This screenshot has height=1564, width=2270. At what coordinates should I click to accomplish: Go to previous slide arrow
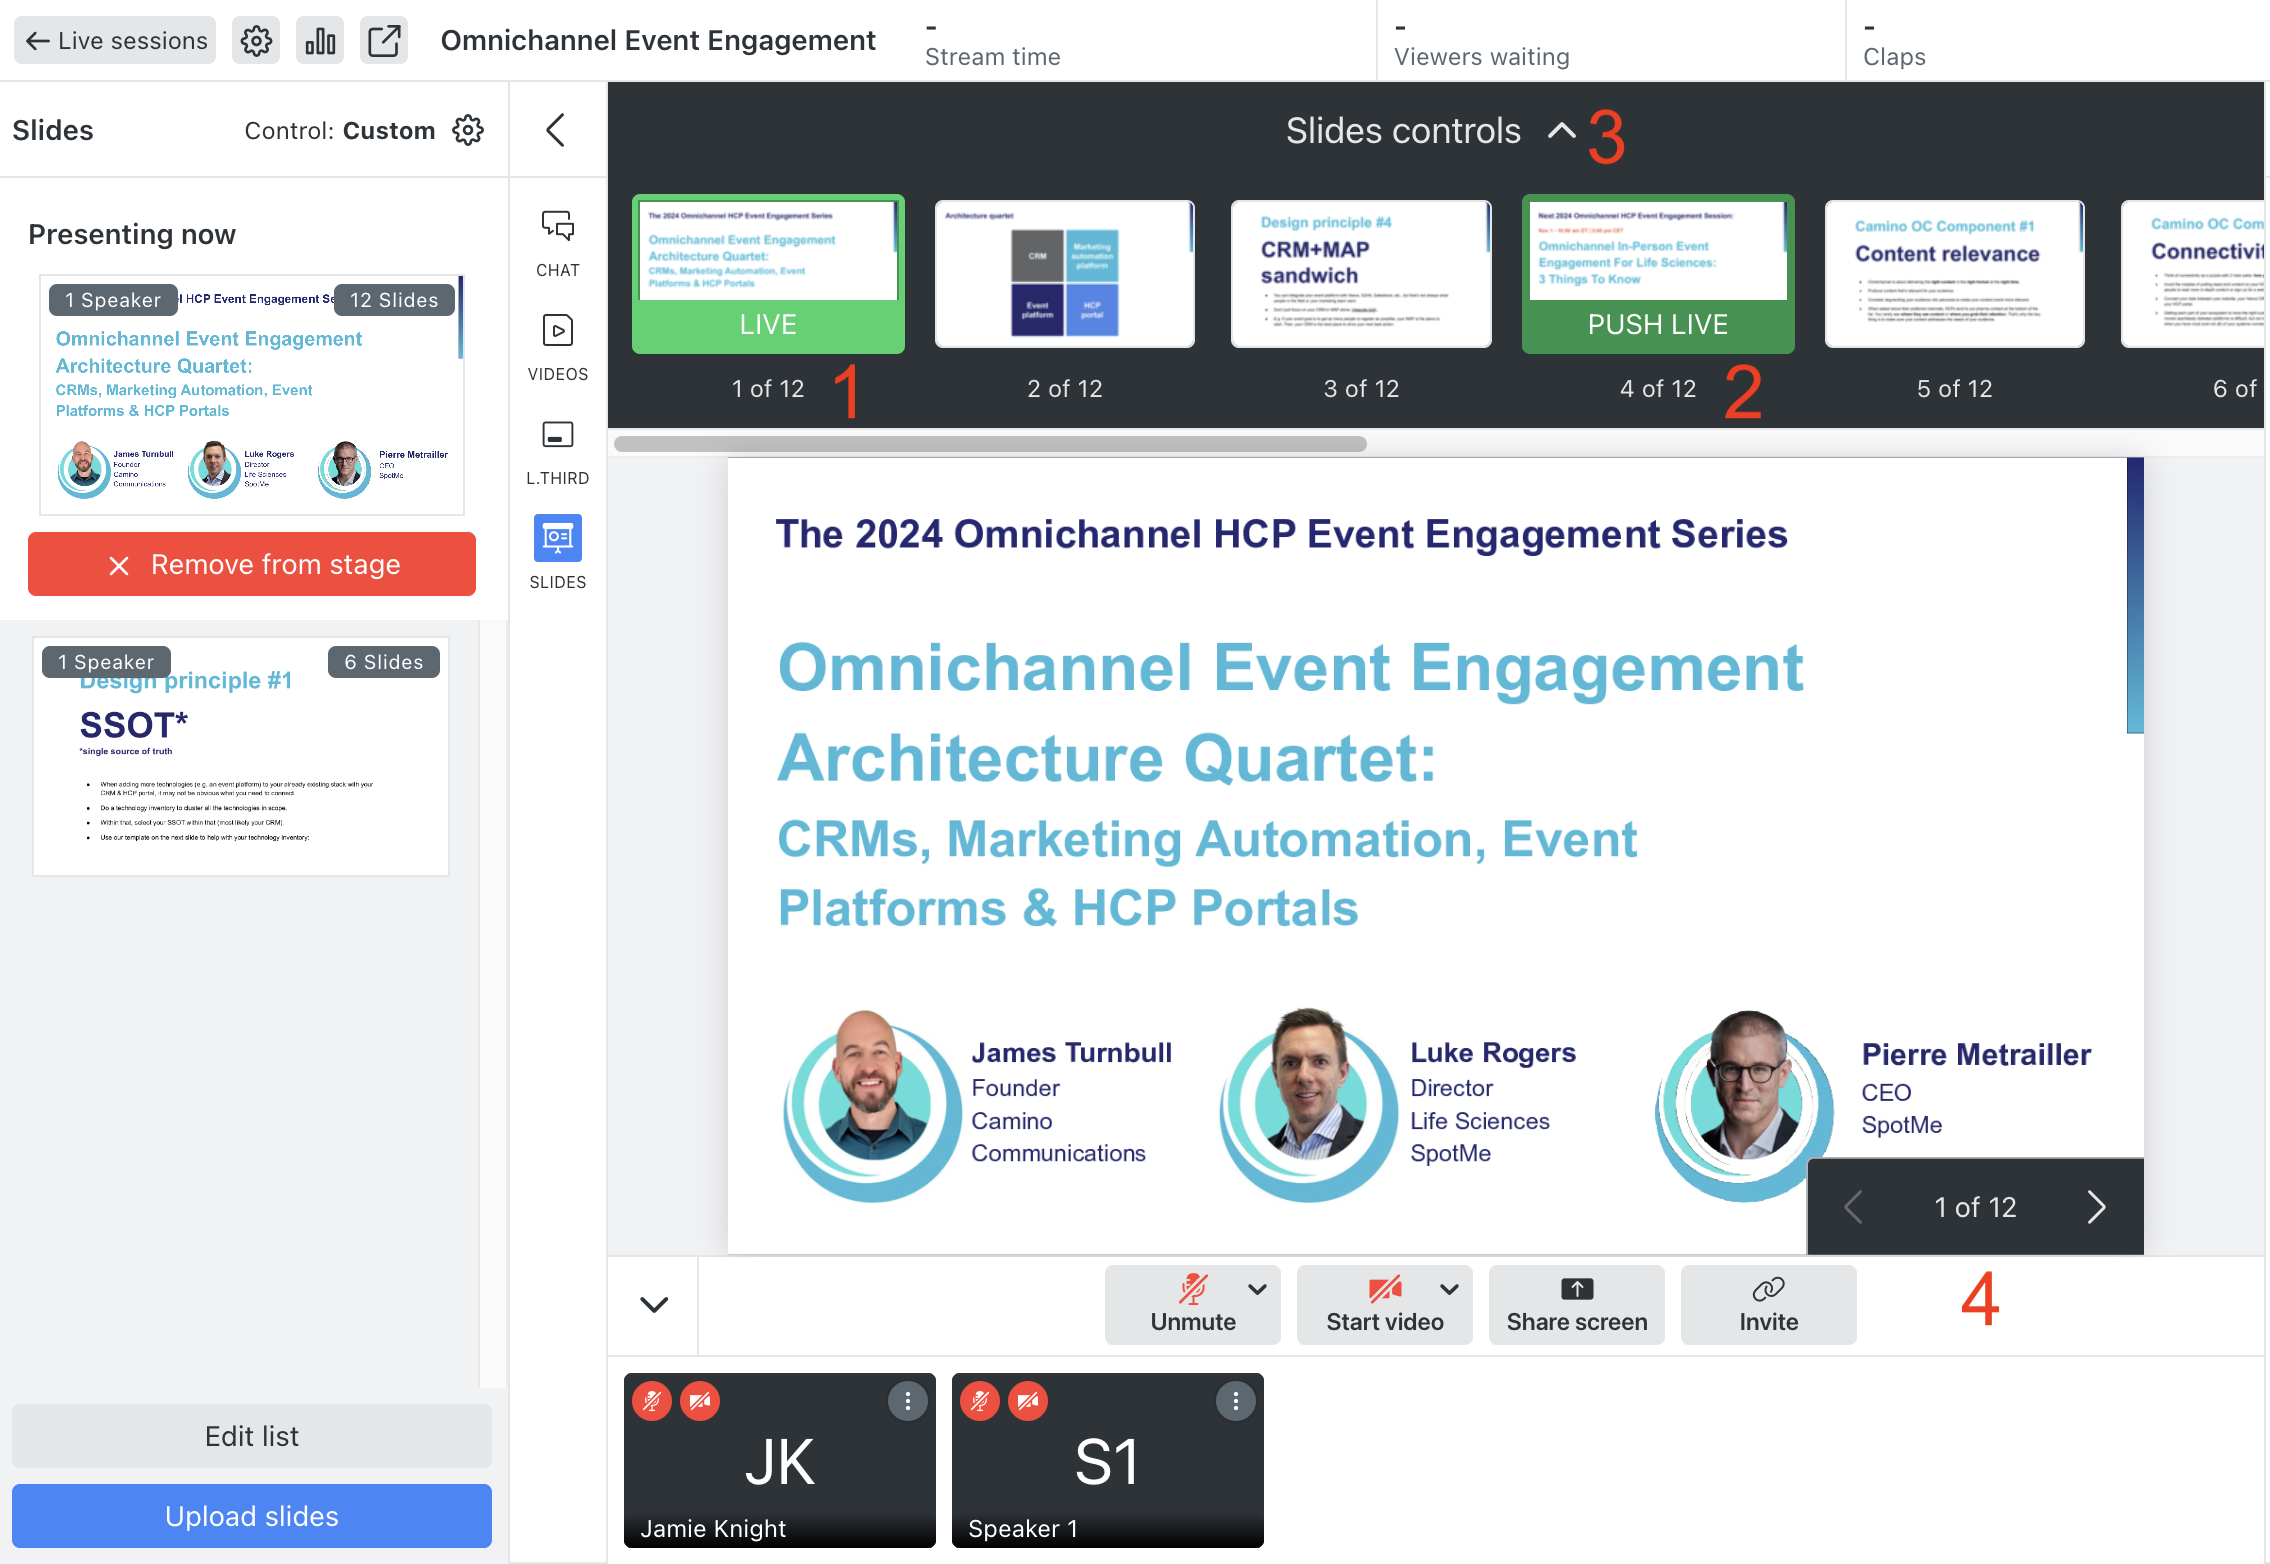[1854, 1207]
